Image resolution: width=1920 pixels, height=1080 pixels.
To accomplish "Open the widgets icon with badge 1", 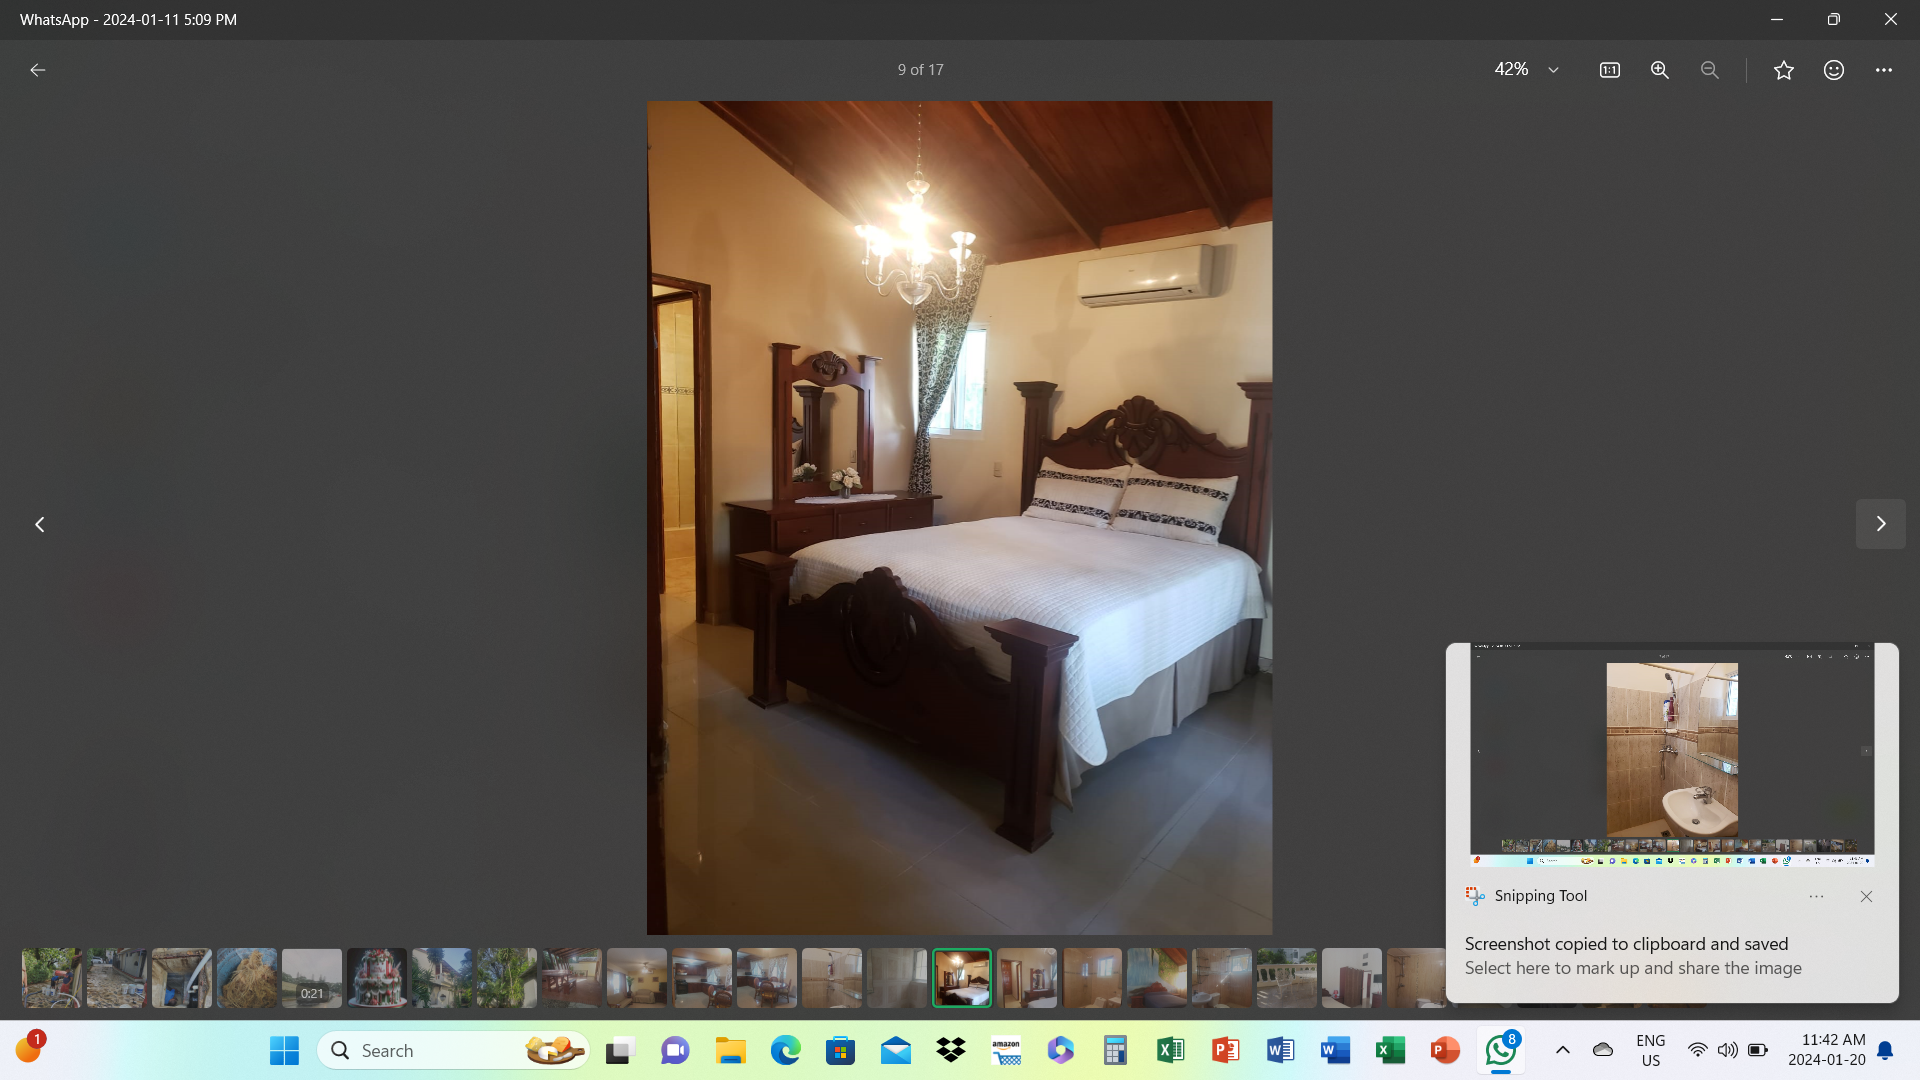I will tap(28, 1049).
